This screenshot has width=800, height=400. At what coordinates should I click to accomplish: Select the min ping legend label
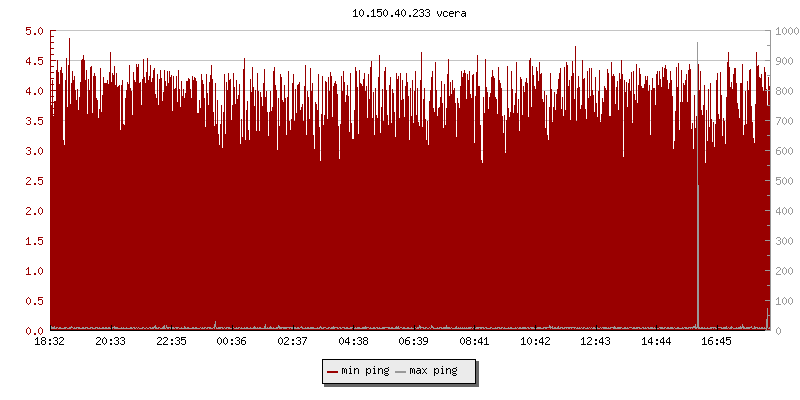365,371
